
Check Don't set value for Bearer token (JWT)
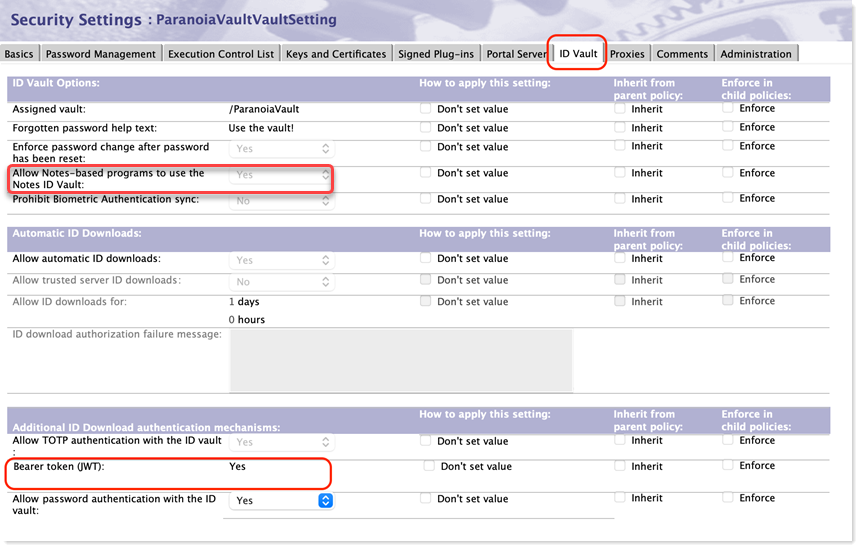click(x=429, y=466)
